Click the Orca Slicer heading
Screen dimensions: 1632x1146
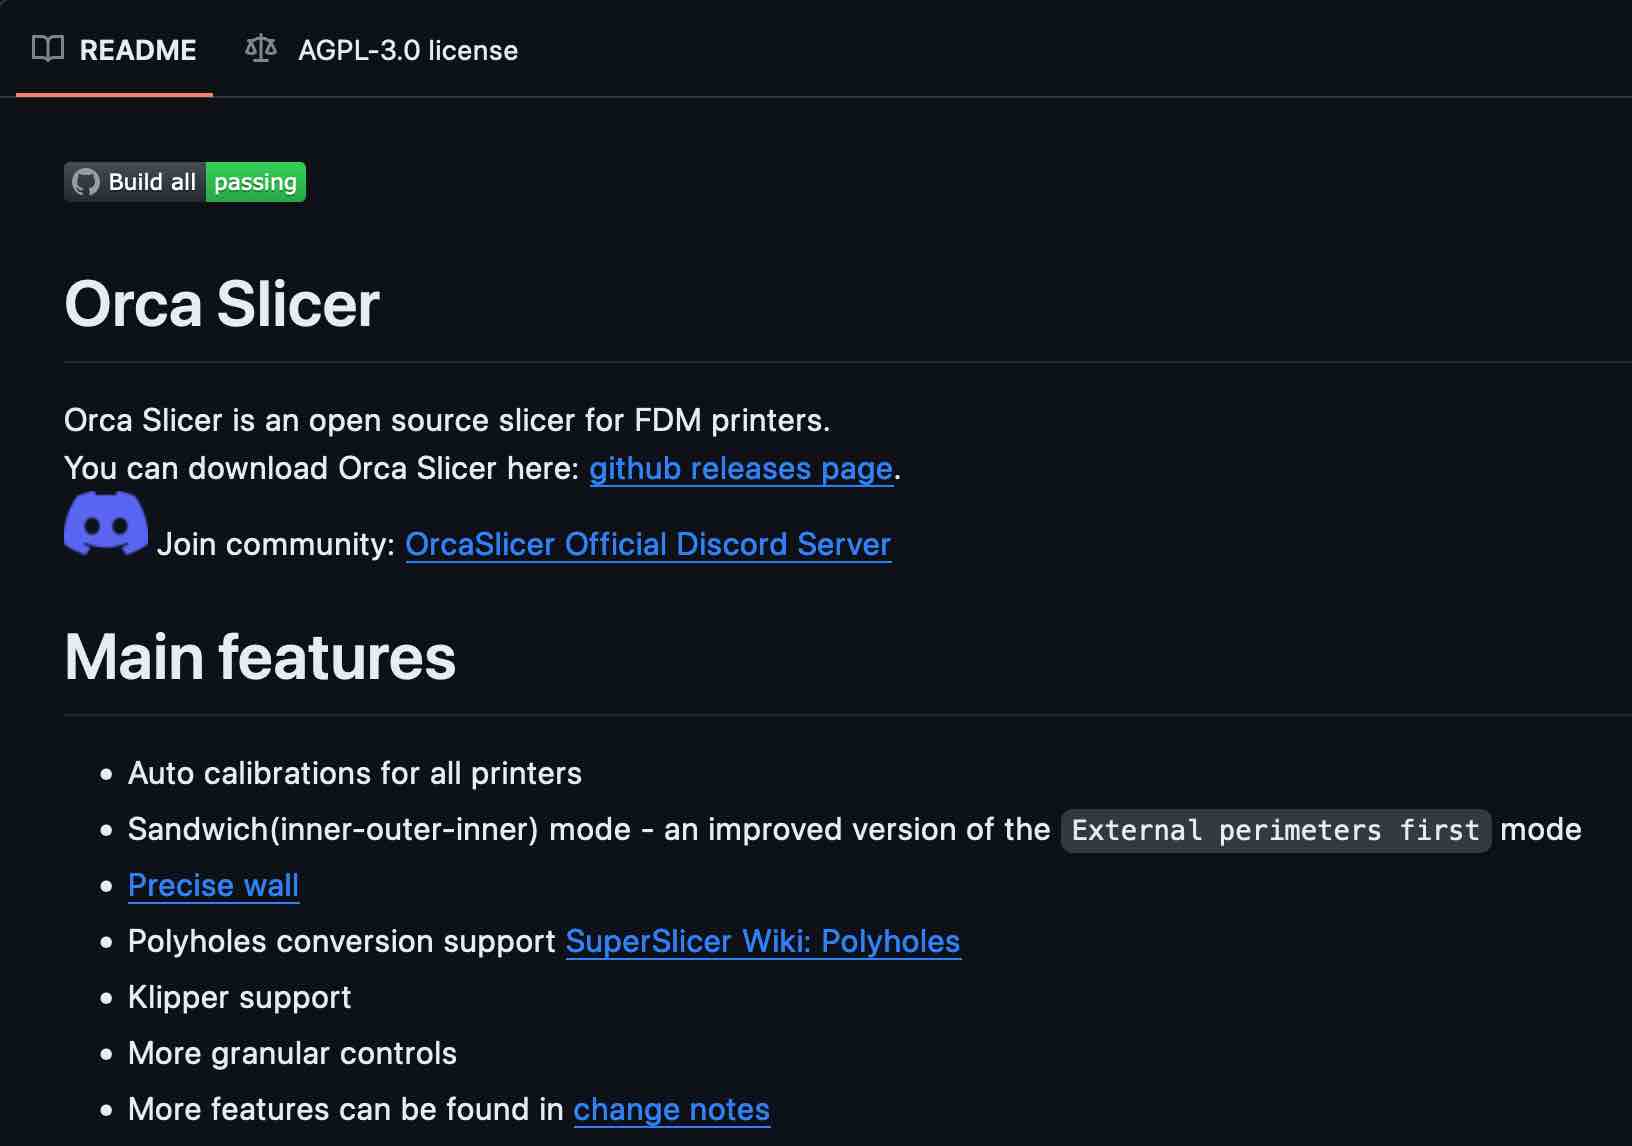click(222, 304)
